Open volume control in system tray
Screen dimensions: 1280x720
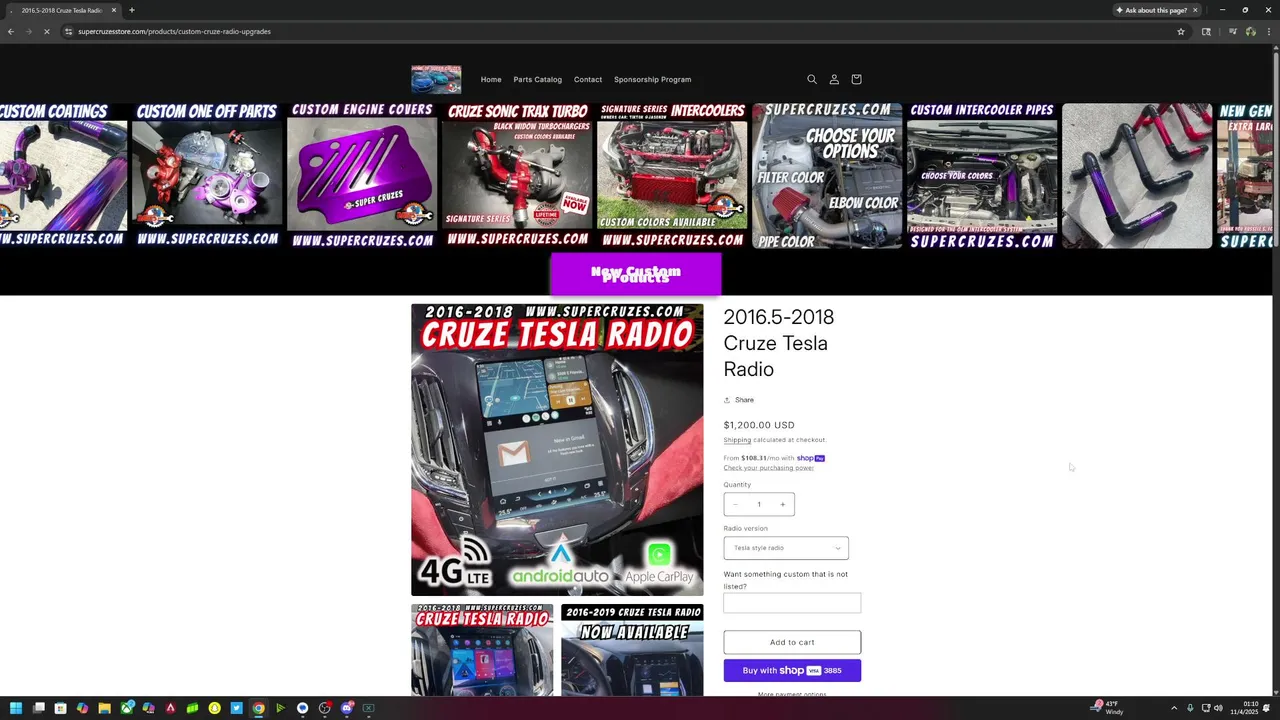click(x=1218, y=708)
